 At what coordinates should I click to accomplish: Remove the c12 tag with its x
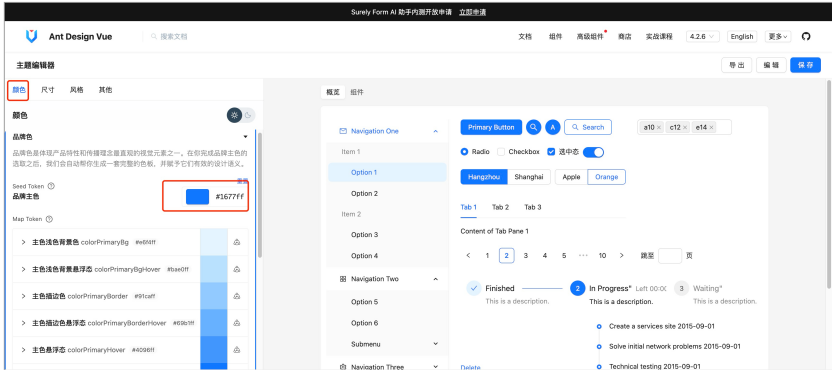point(685,127)
